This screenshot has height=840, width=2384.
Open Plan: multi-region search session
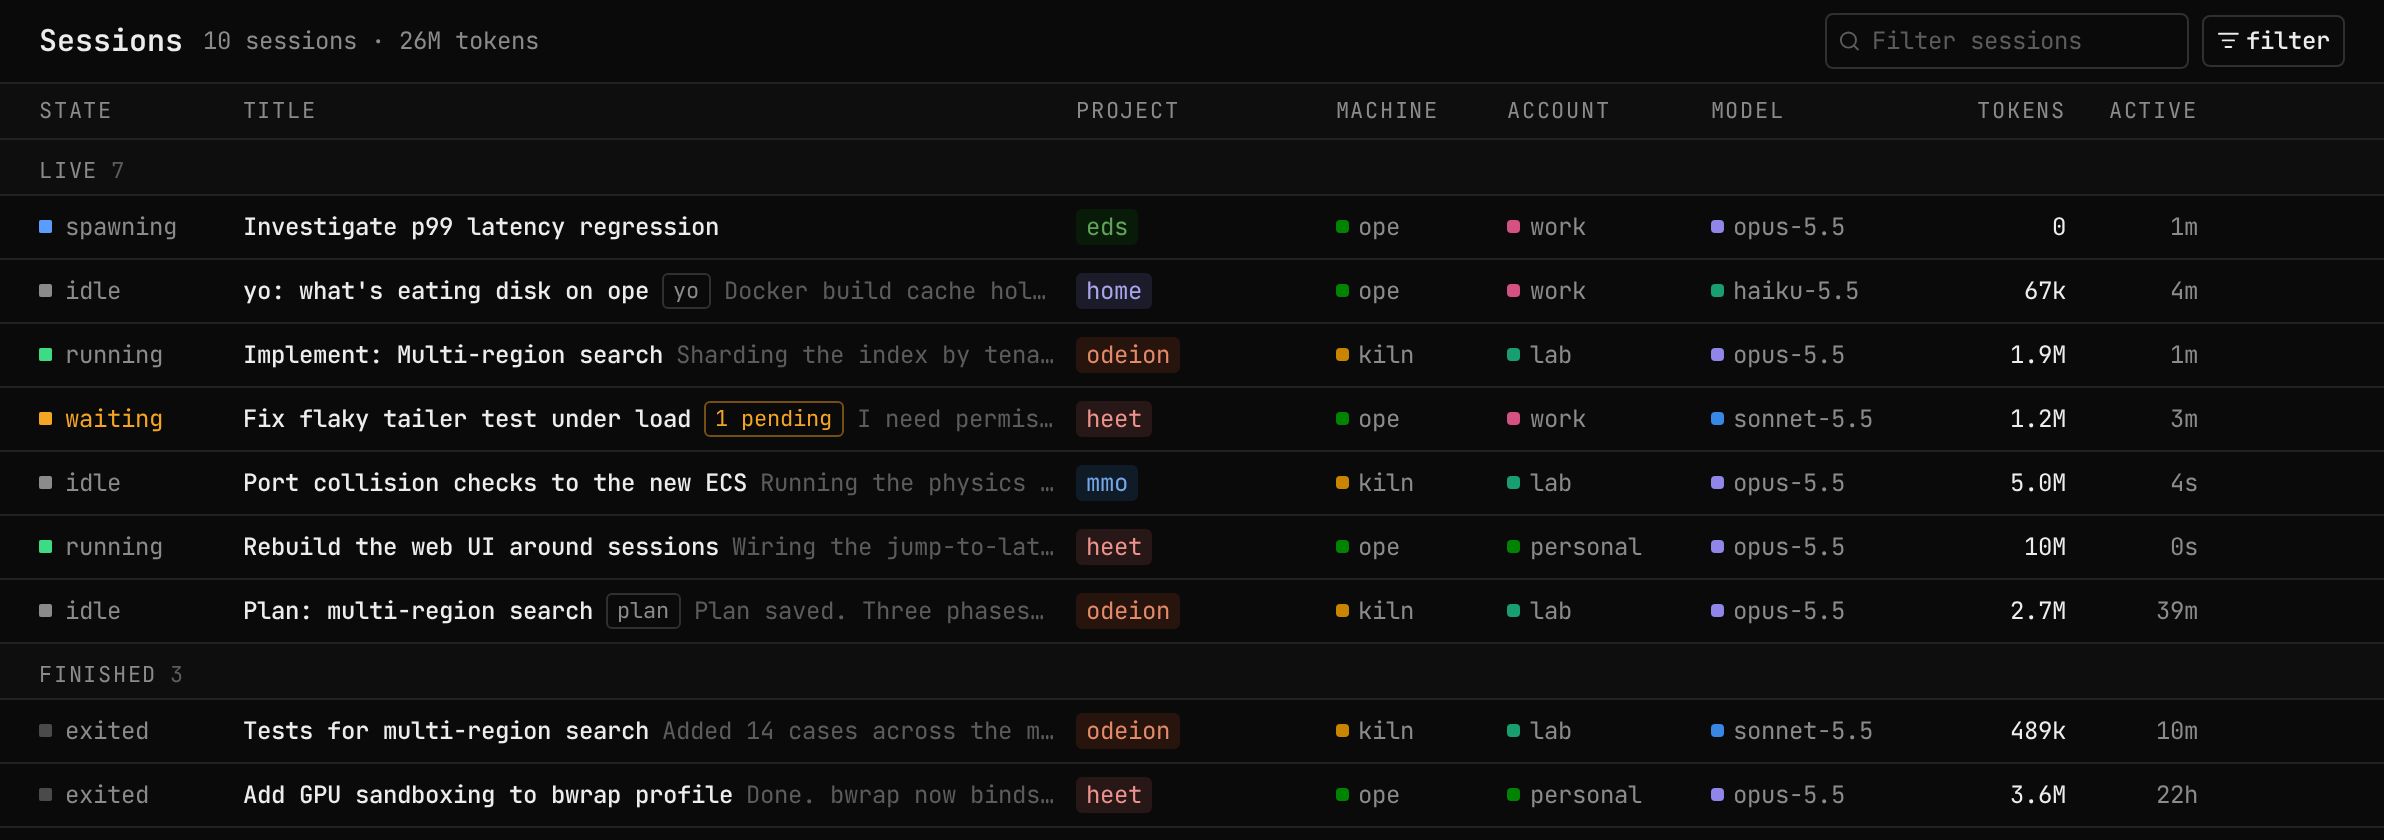pyautogui.click(x=418, y=611)
